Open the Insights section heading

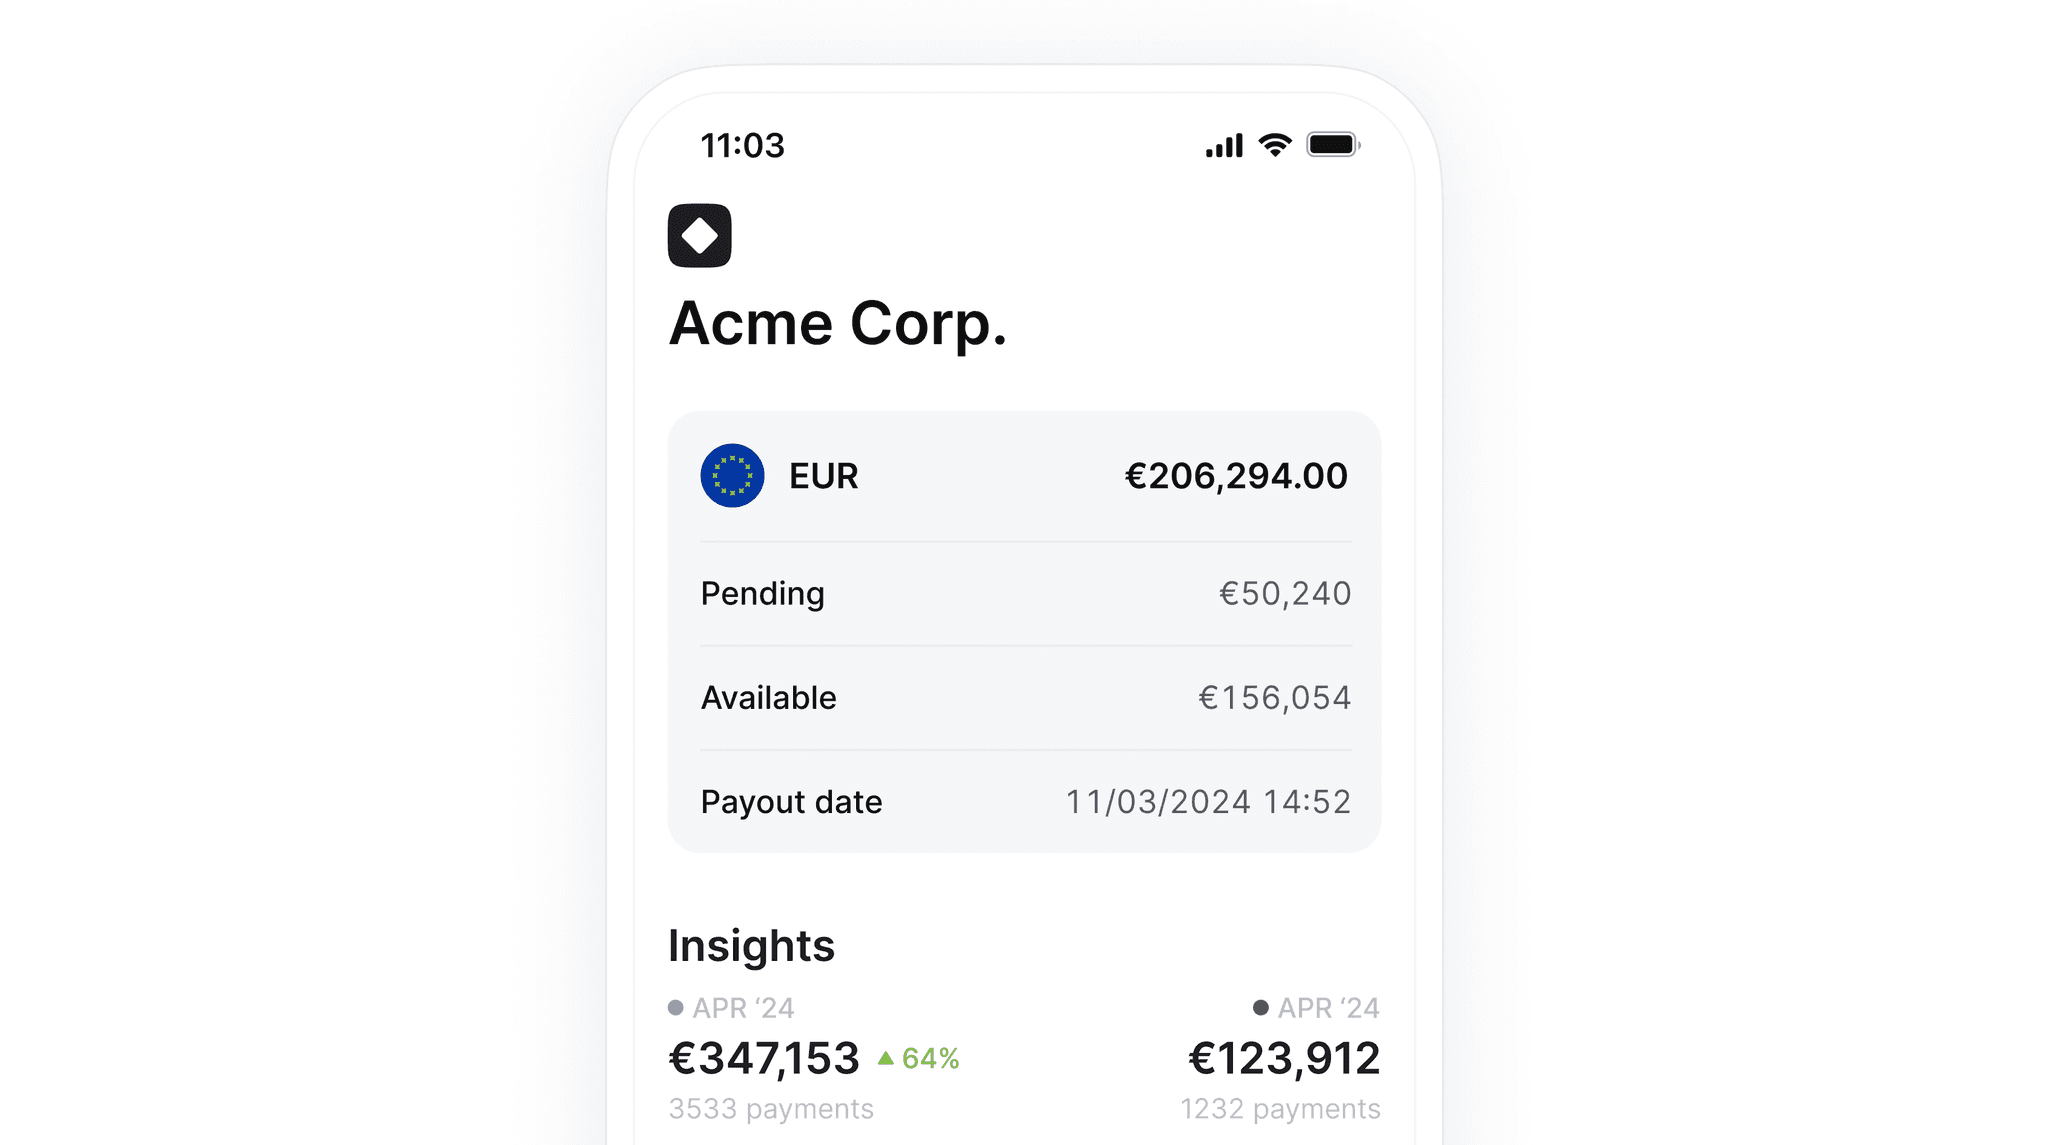pos(751,946)
